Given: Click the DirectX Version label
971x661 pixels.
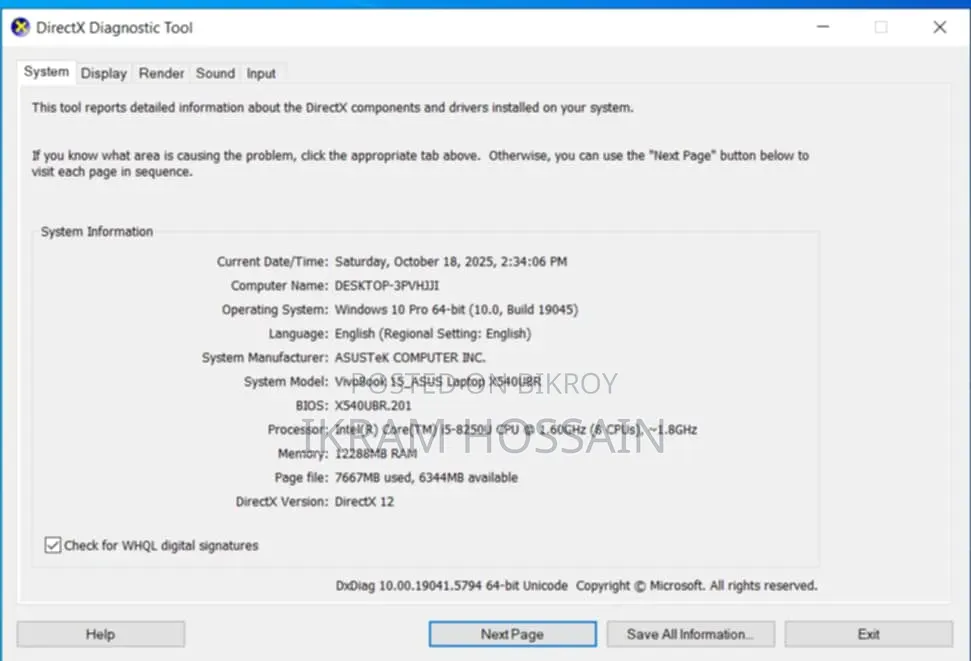Looking at the screenshot, I should 282,501.
